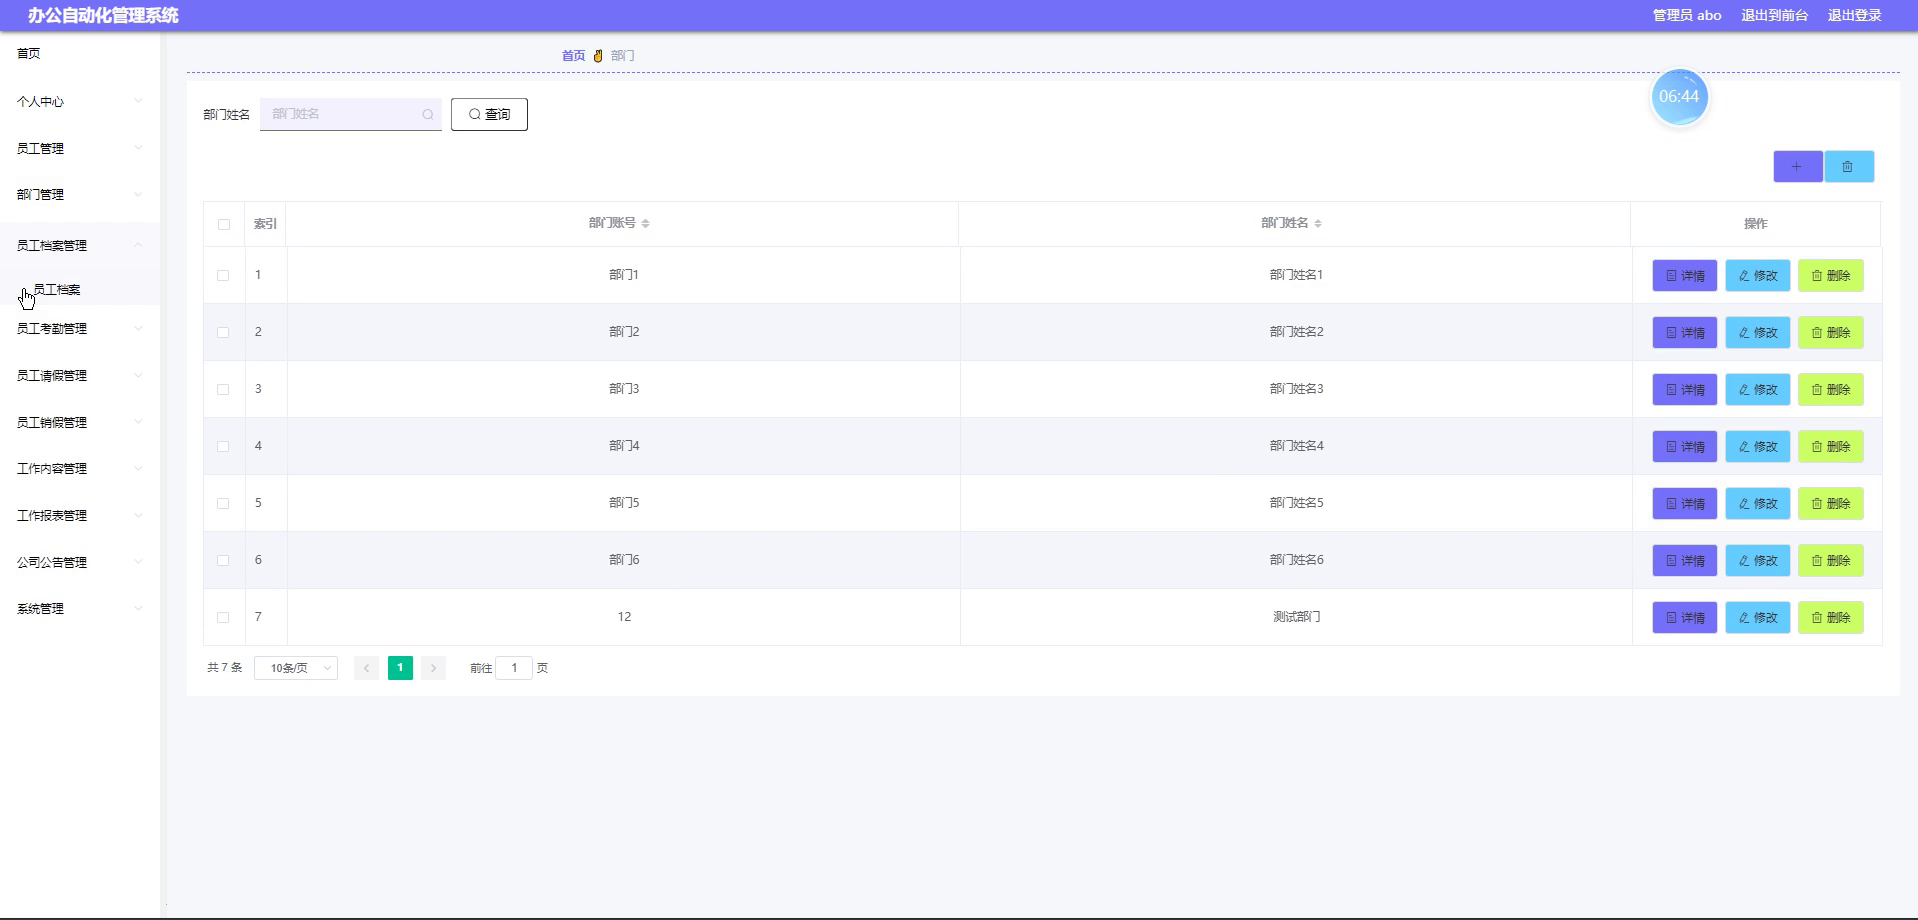Check the checkbox for row 部门2
This screenshot has width=1918, height=920.
click(x=223, y=333)
